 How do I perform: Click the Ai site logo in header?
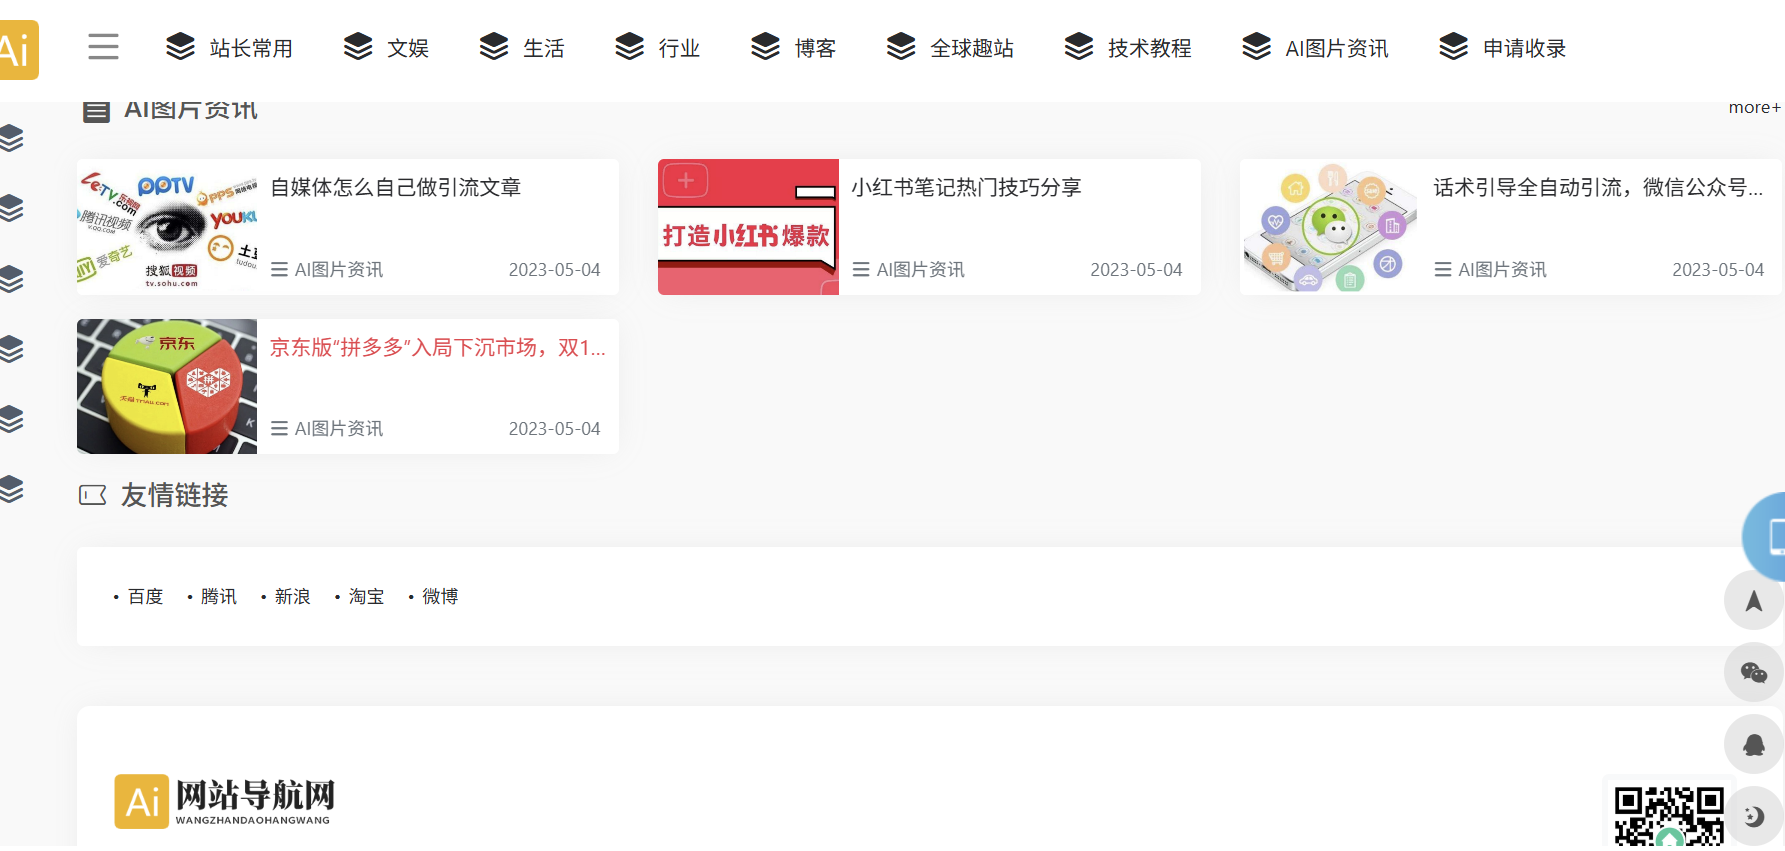18,50
